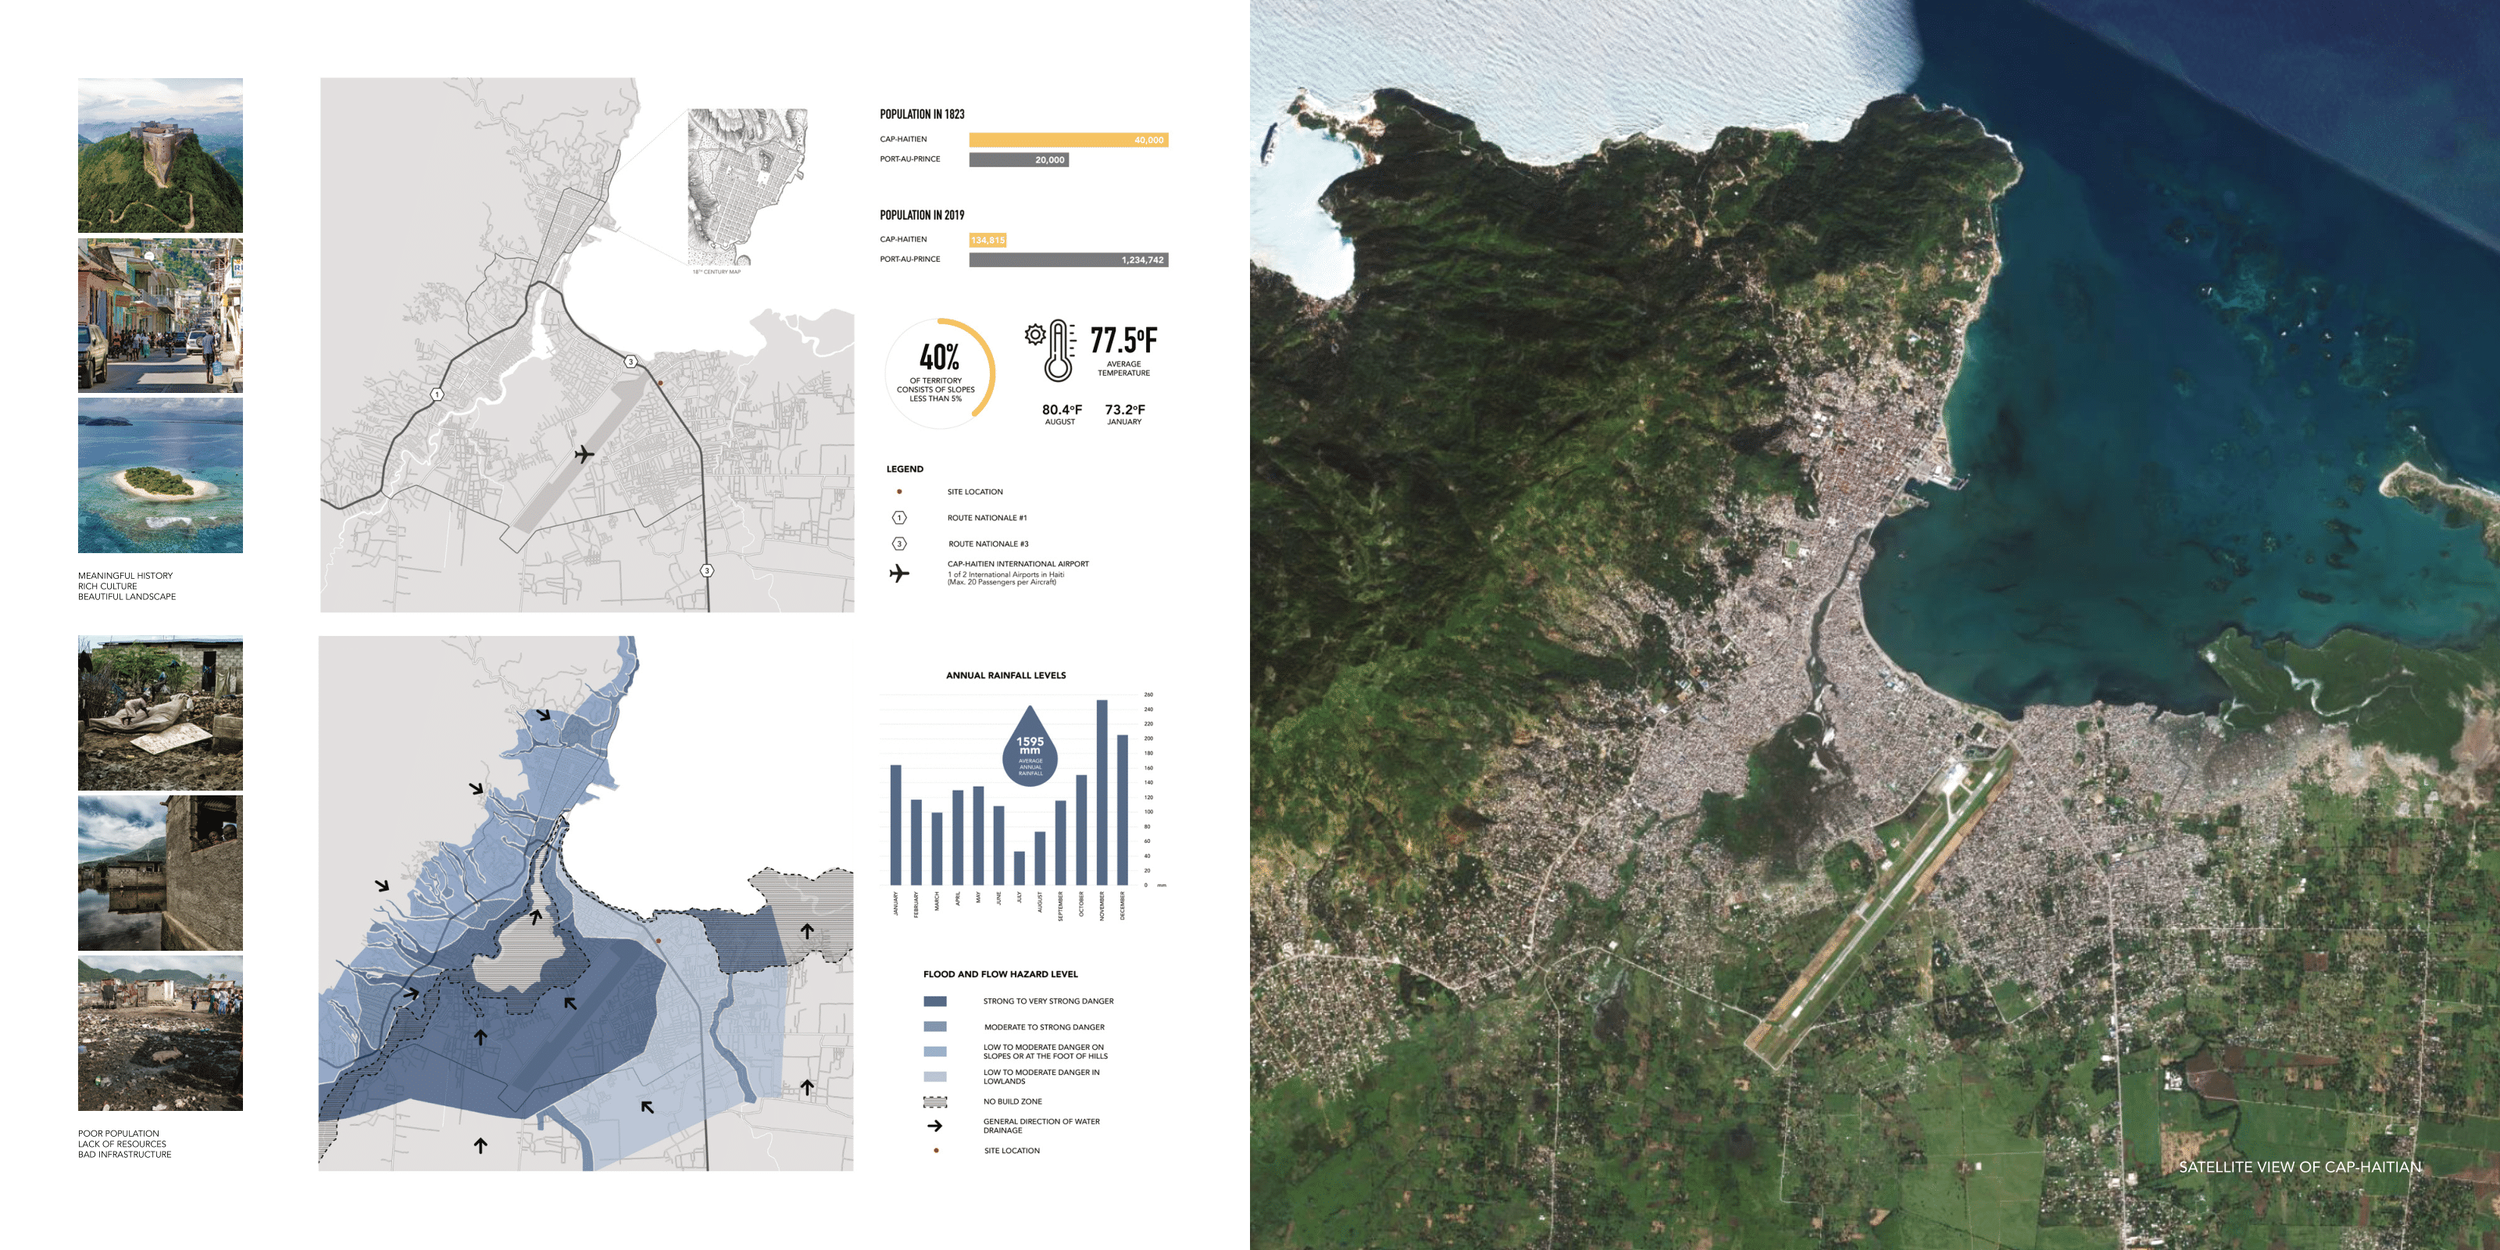Click the Strong to Very Strong Danger swatch

point(935,1001)
